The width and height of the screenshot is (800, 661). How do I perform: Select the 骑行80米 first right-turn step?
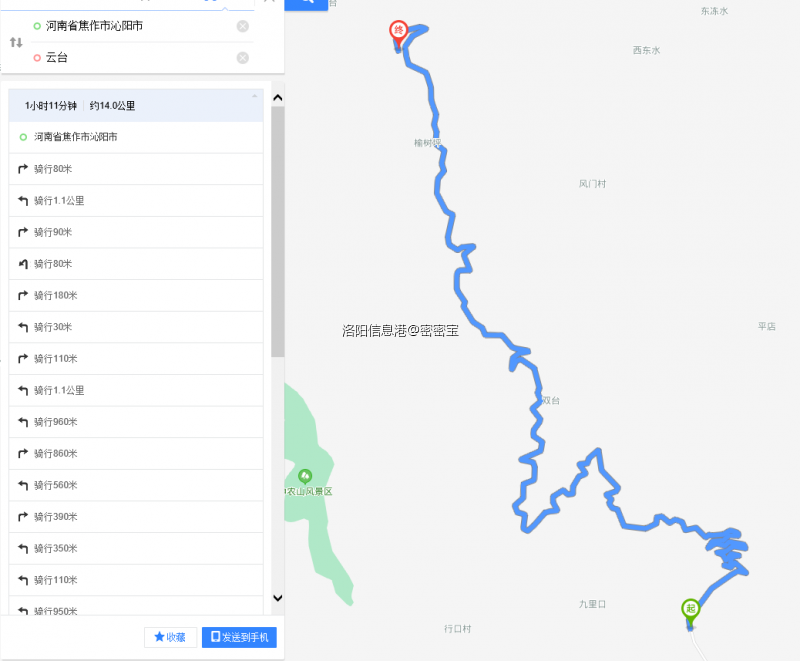pyautogui.click(x=136, y=169)
